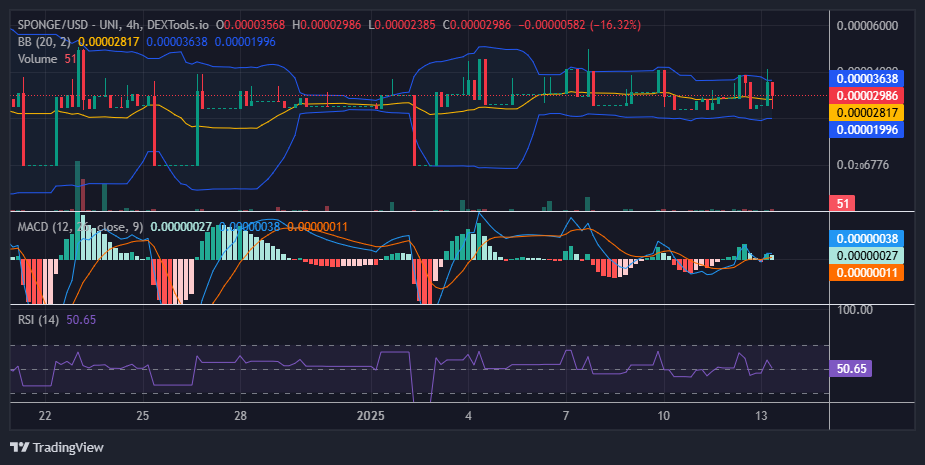Click the date label 7 on time axis
The image size is (925, 465).
pyautogui.click(x=566, y=415)
